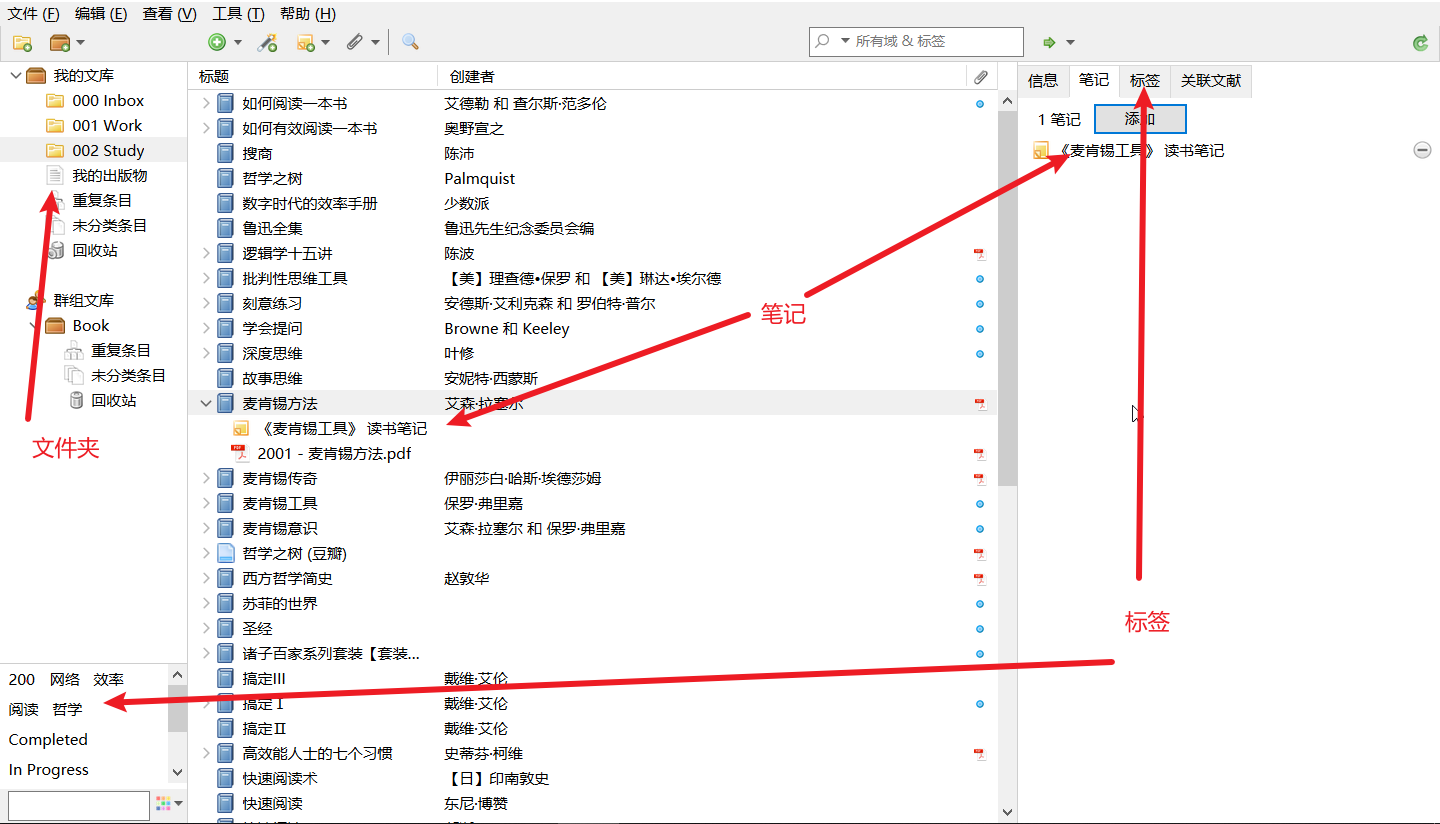
Task: Click the green Sync icon
Action: tap(1420, 42)
